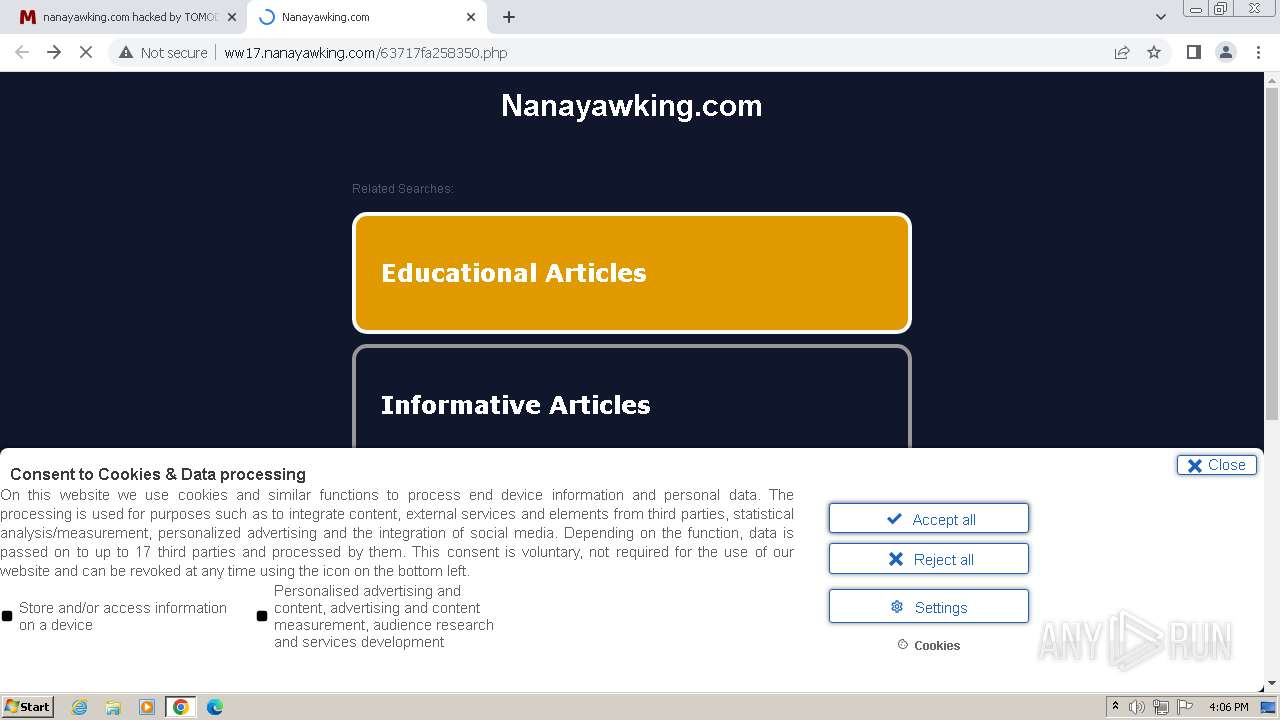Open the Windows Start menu
Image resolution: width=1280 pixels, height=720 pixels.
tap(28, 707)
